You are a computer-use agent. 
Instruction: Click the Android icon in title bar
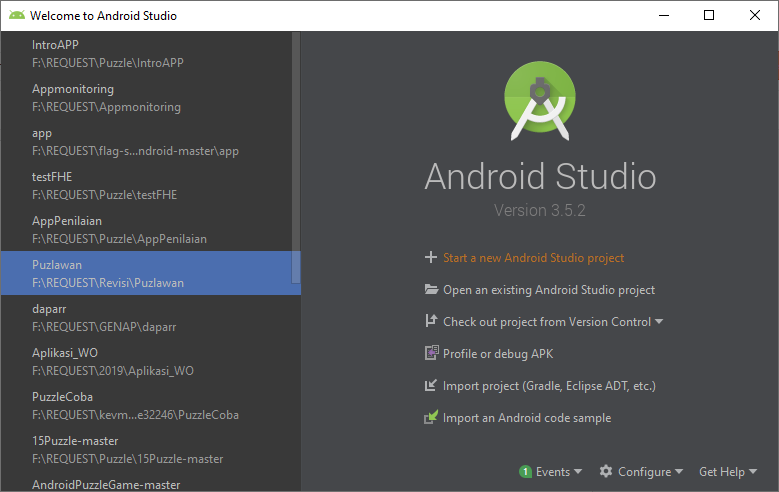tap(16, 15)
